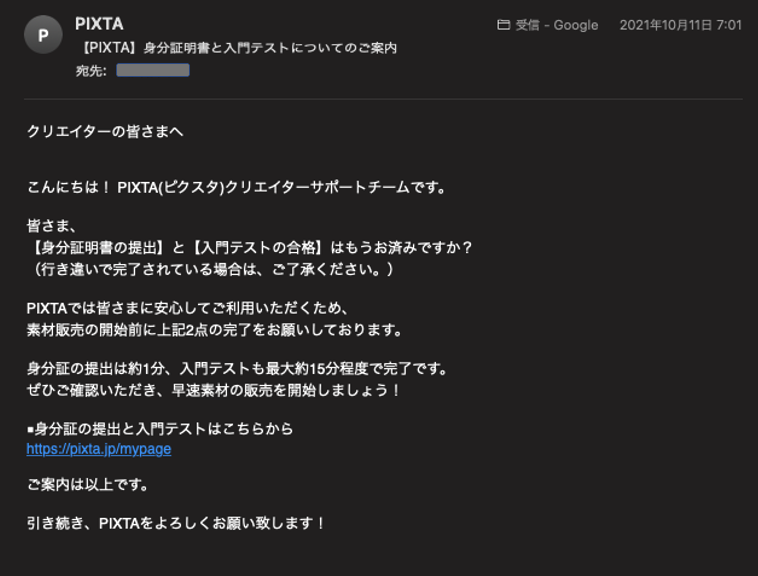Screen dimensions: 758x576
Task: Click the mailbox folder icon beside 受信 - Google
Action: [x=503, y=25]
